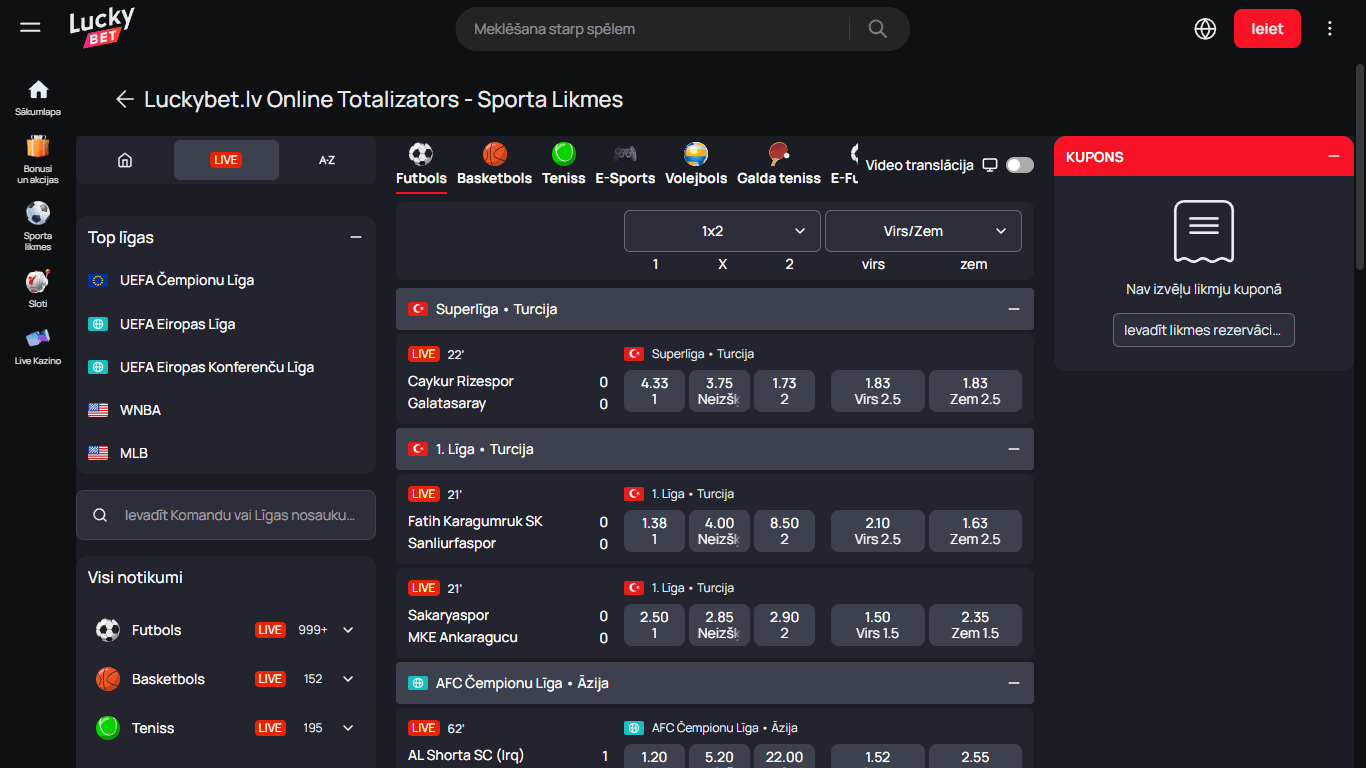The height and width of the screenshot is (768, 1366).
Task: Select E-Sports gamepad icon
Action: 625,154
